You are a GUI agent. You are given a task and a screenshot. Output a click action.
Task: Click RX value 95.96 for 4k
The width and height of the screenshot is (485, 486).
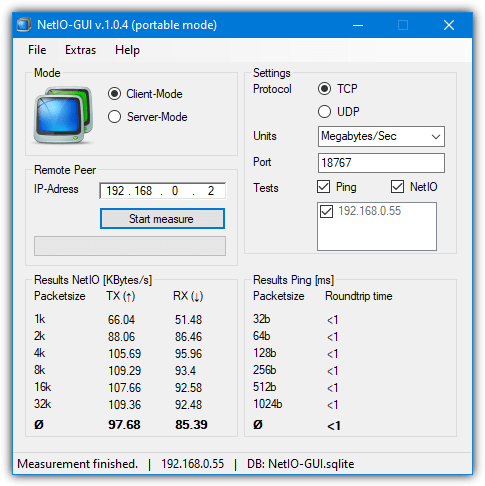[x=188, y=354]
